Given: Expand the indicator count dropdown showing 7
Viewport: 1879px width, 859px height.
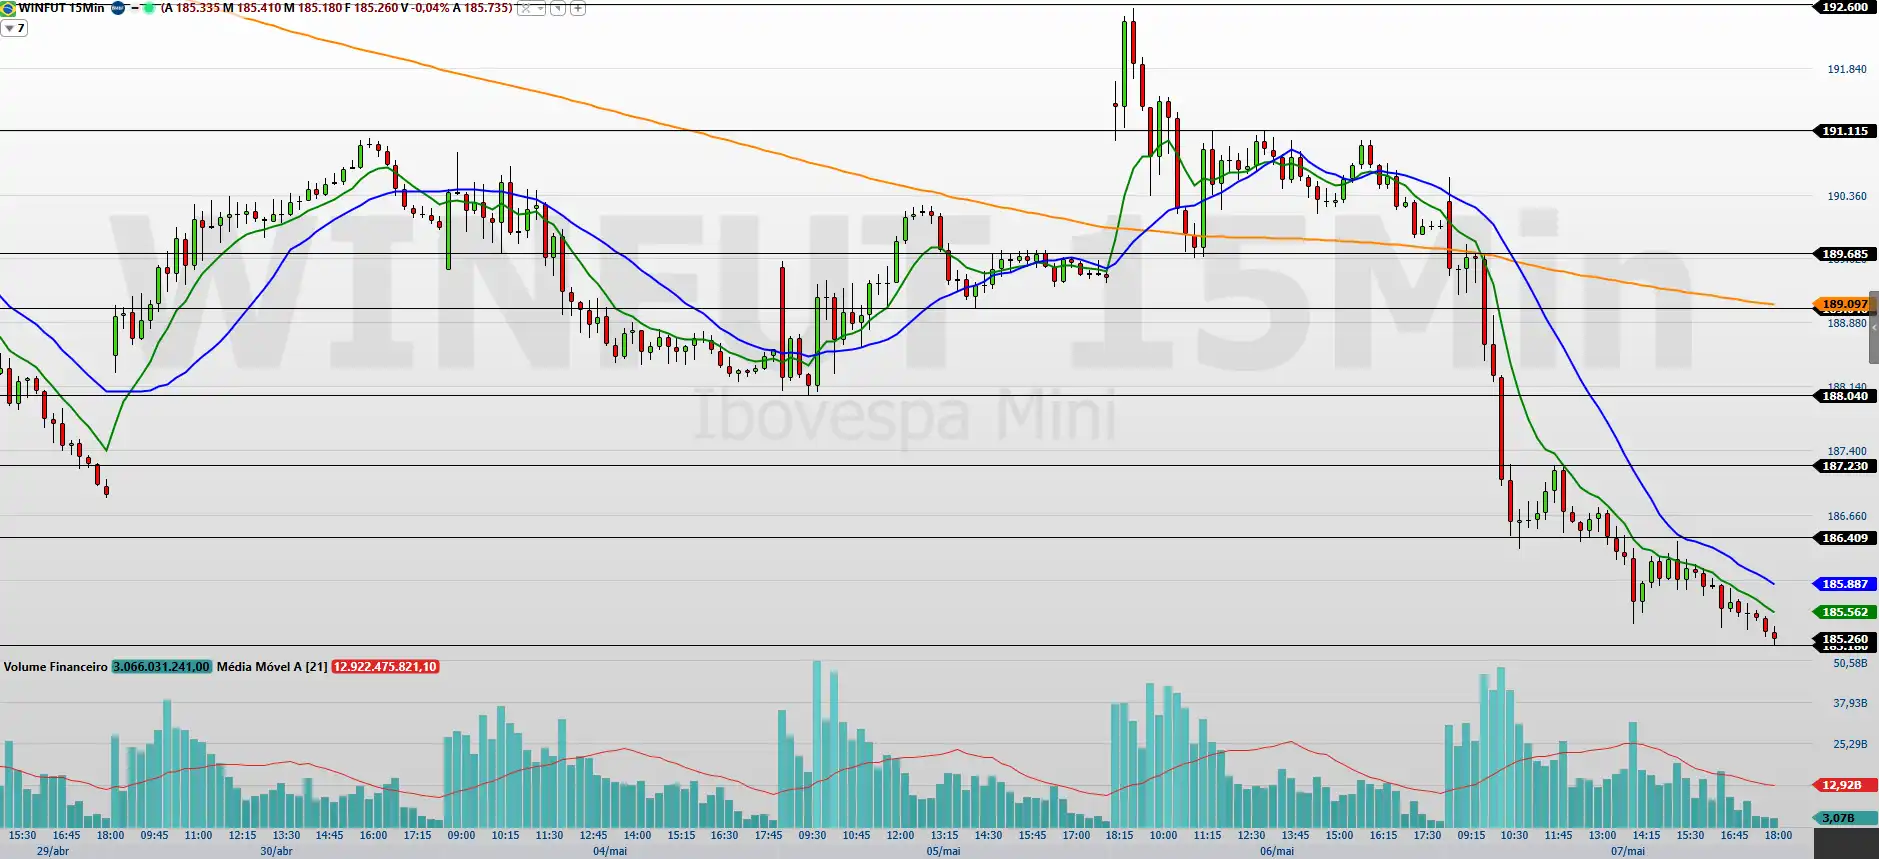Looking at the screenshot, I should [14, 28].
